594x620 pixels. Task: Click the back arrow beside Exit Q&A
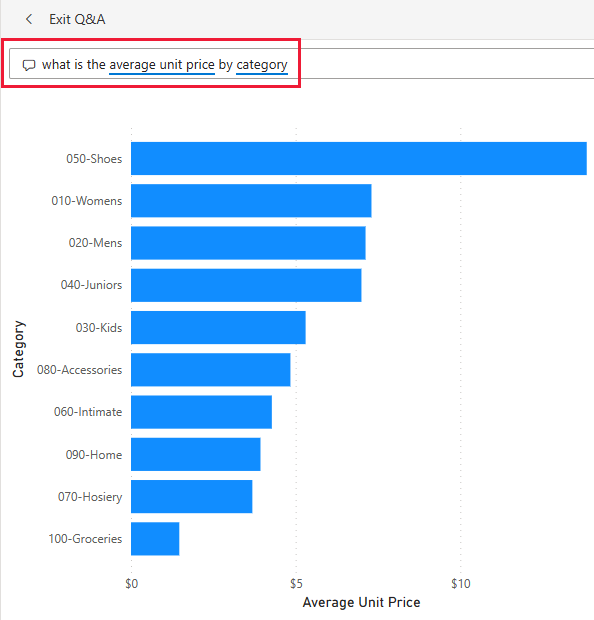tap(29, 19)
